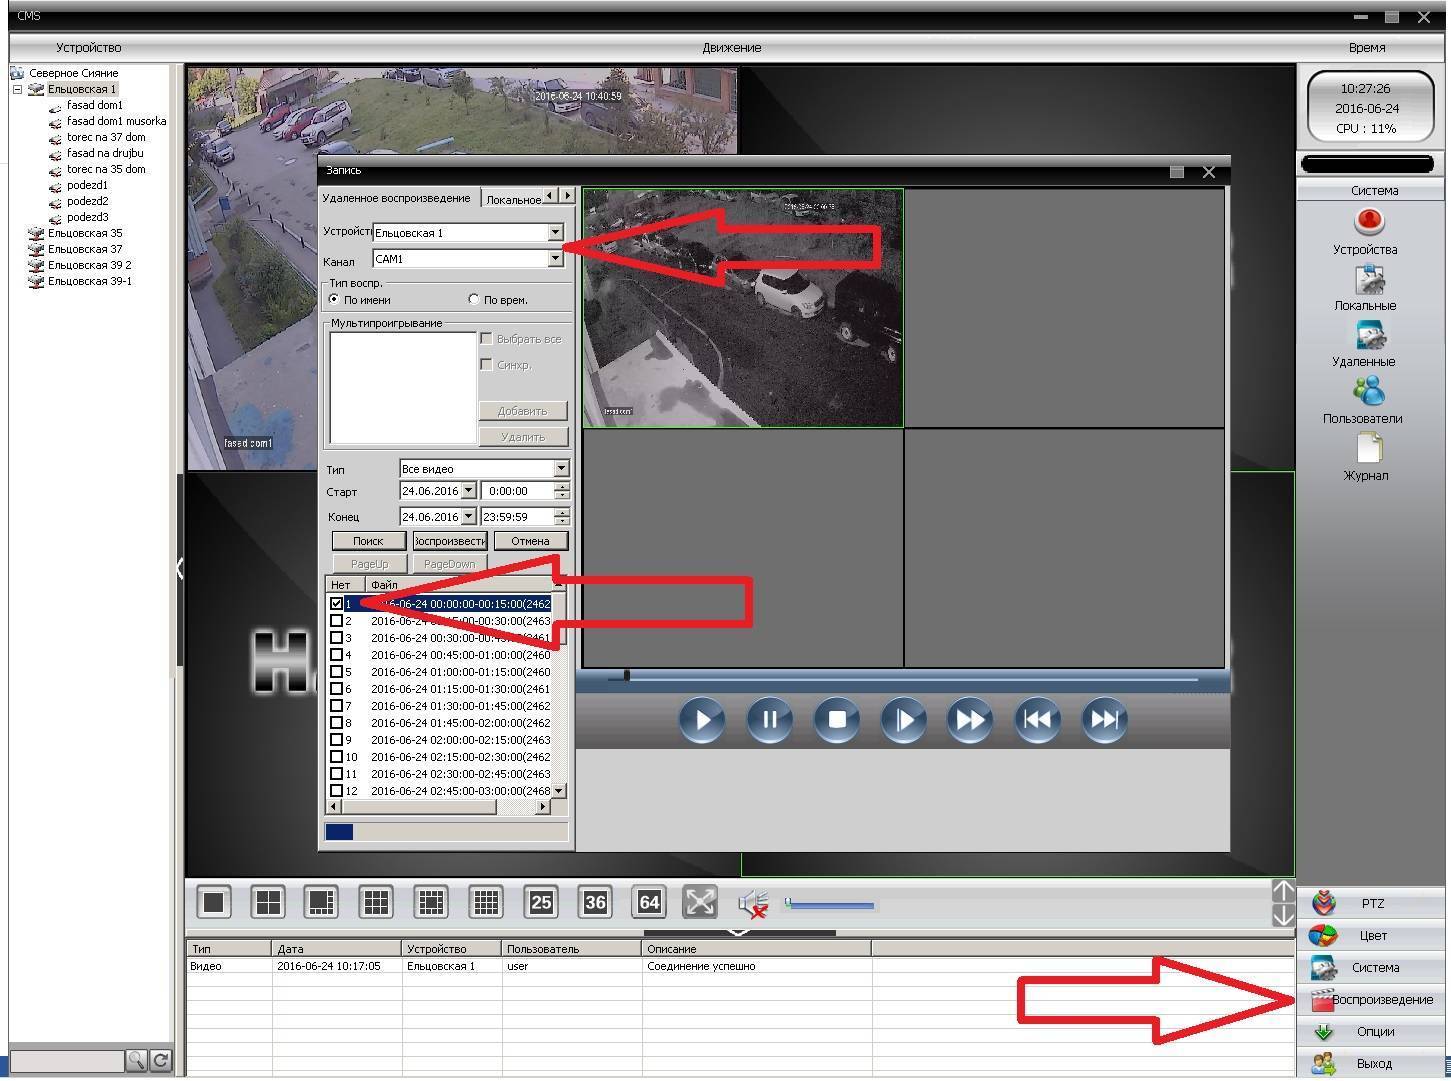Select the По врем. playback type radio
Viewport: 1451px width, 1081px height.
tap(474, 300)
